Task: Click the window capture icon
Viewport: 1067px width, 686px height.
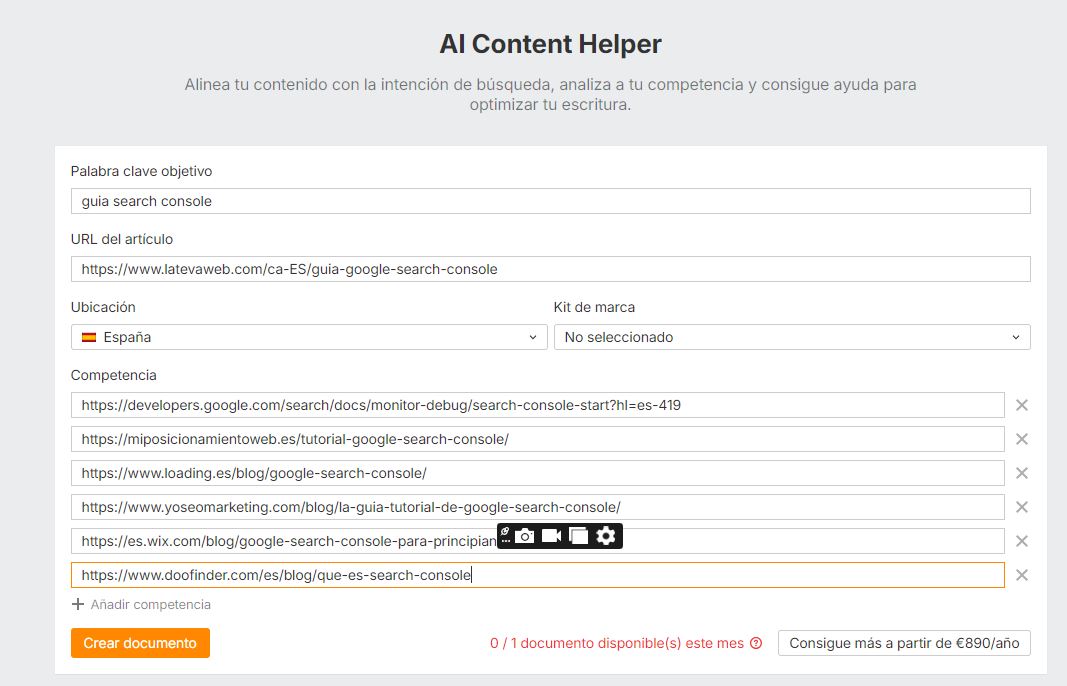Action: click(580, 537)
